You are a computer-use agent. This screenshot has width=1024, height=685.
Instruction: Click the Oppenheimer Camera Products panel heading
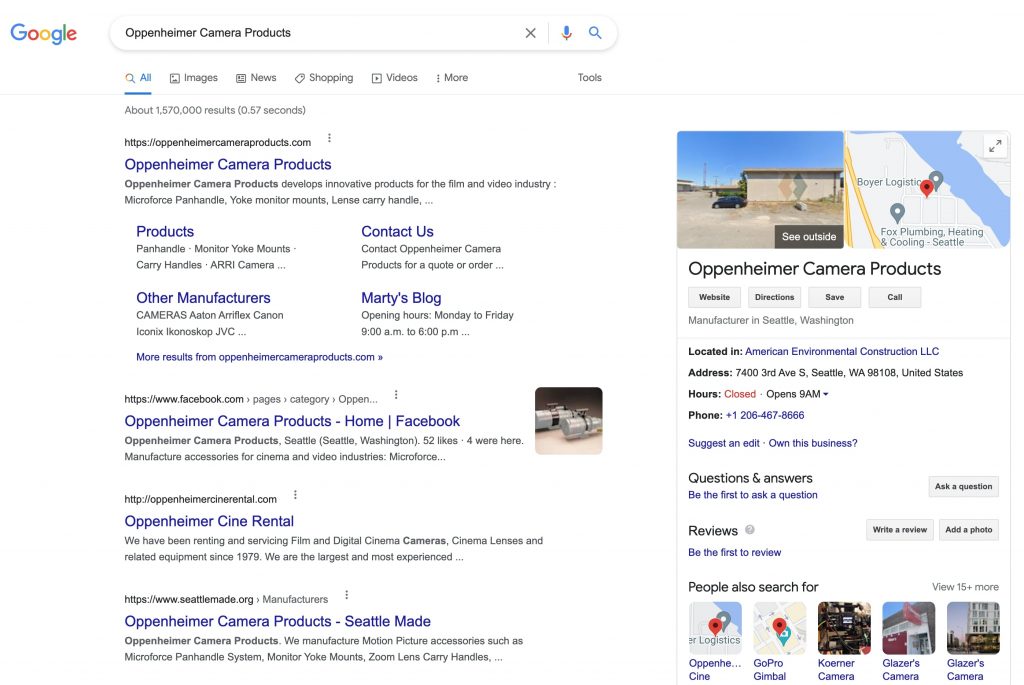(x=814, y=269)
